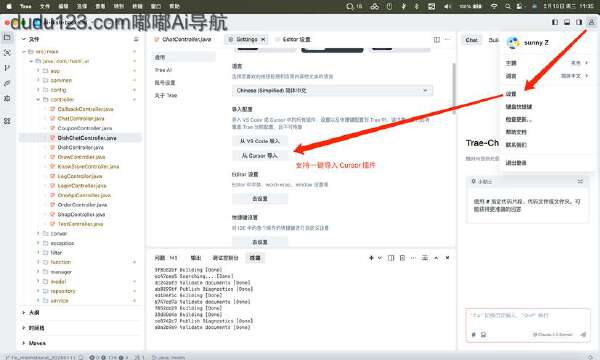This screenshot has width=600, height=360.
Task: Click the import from VS Code button
Action: pos(260,141)
